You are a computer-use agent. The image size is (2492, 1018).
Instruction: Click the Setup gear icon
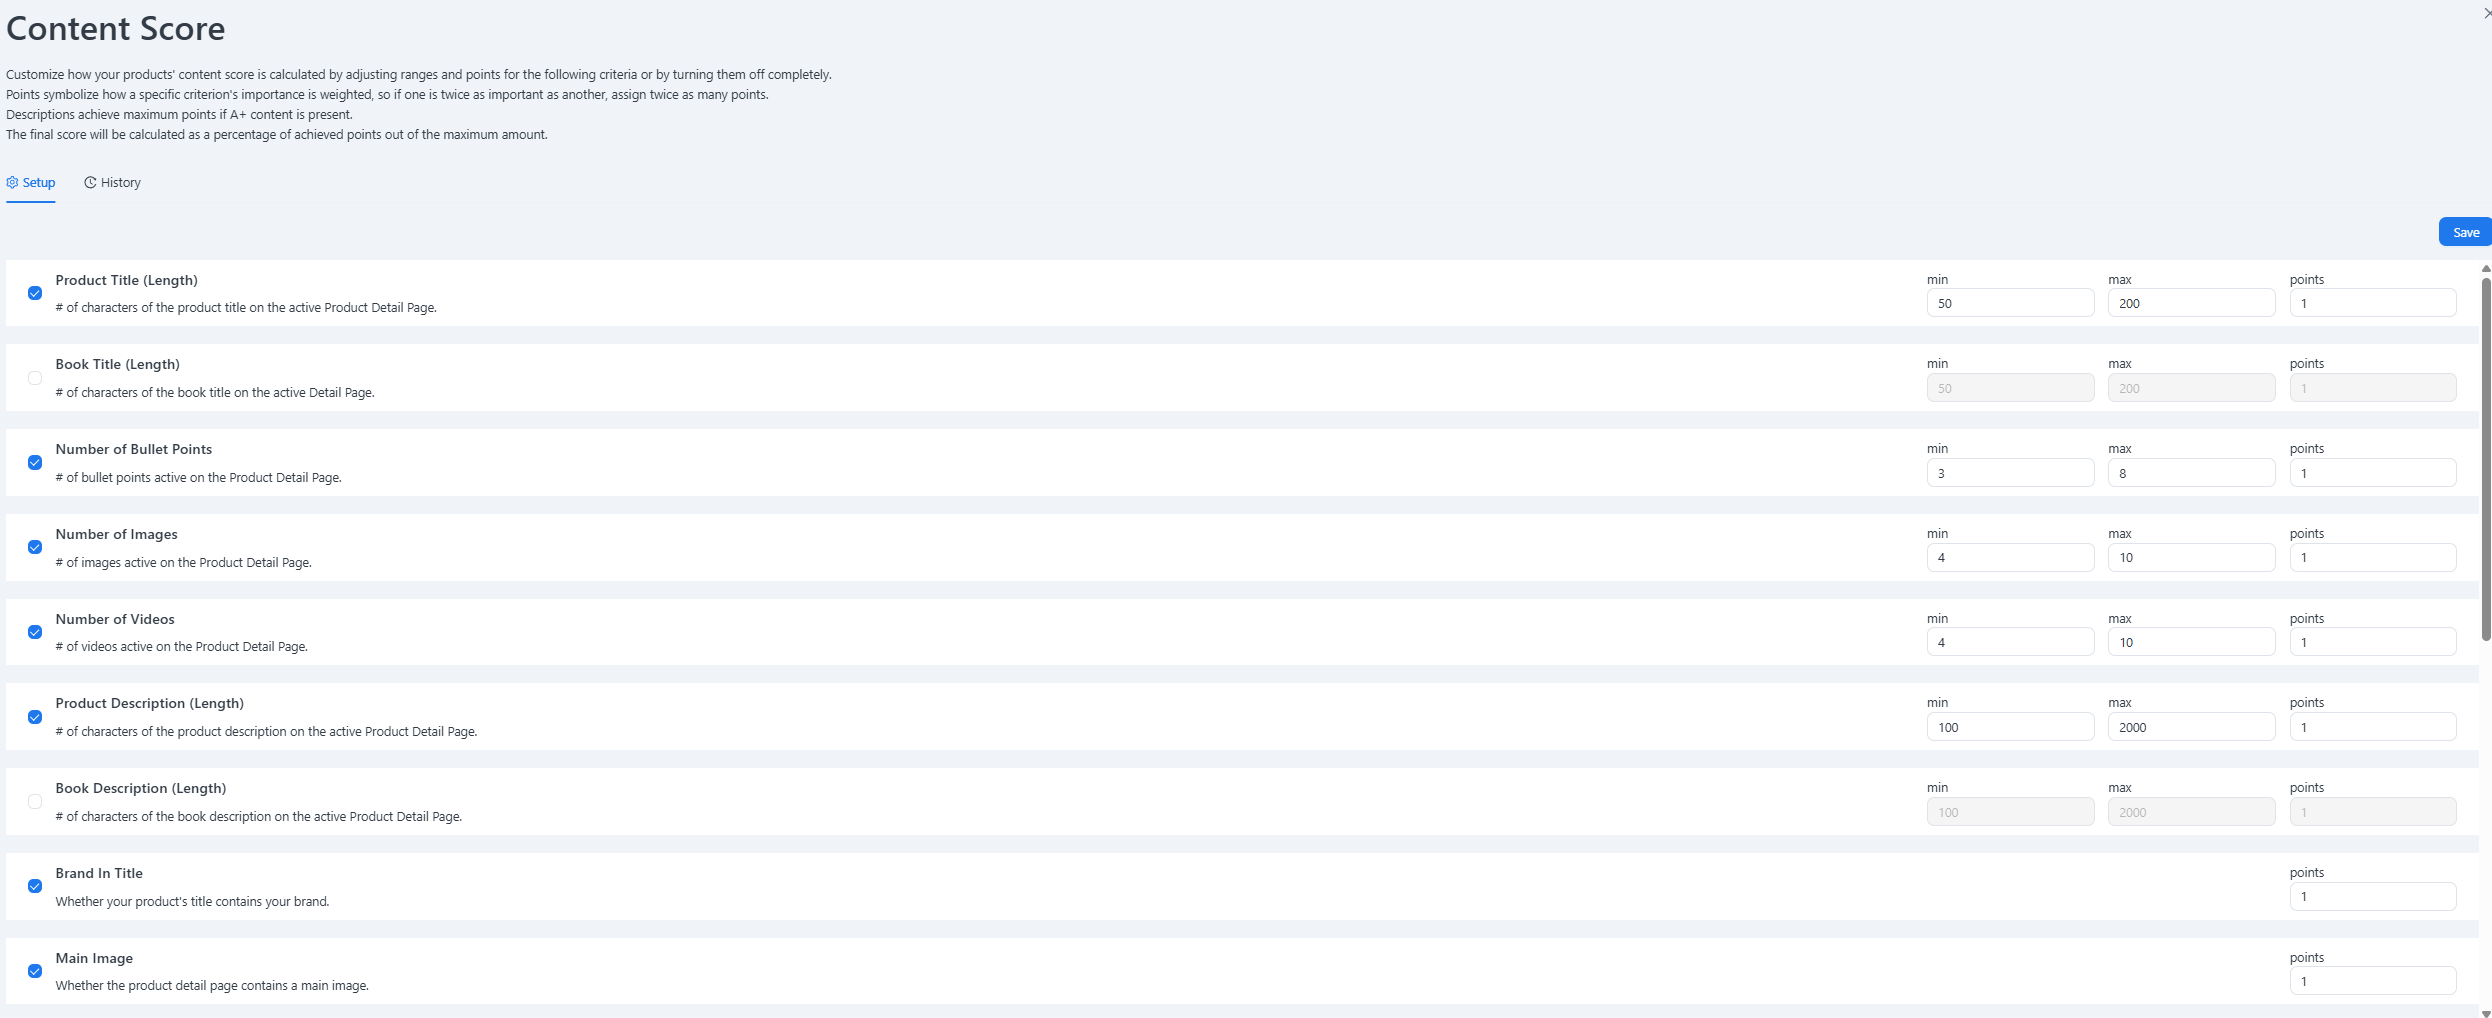(x=13, y=183)
